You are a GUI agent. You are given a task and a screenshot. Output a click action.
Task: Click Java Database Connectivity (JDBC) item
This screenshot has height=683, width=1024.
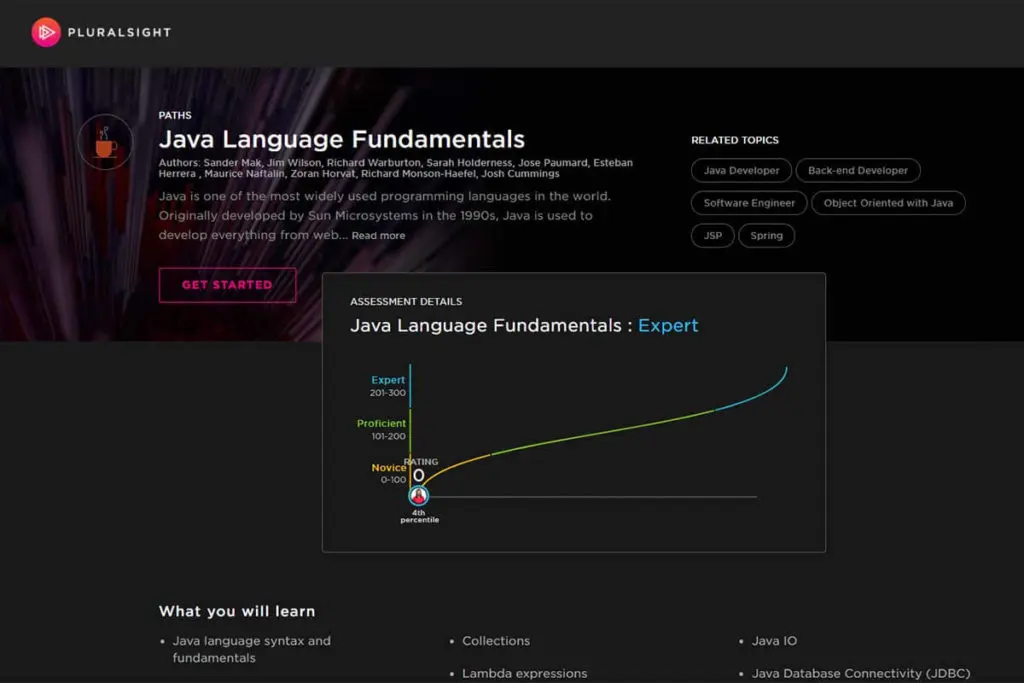[861, 674]
